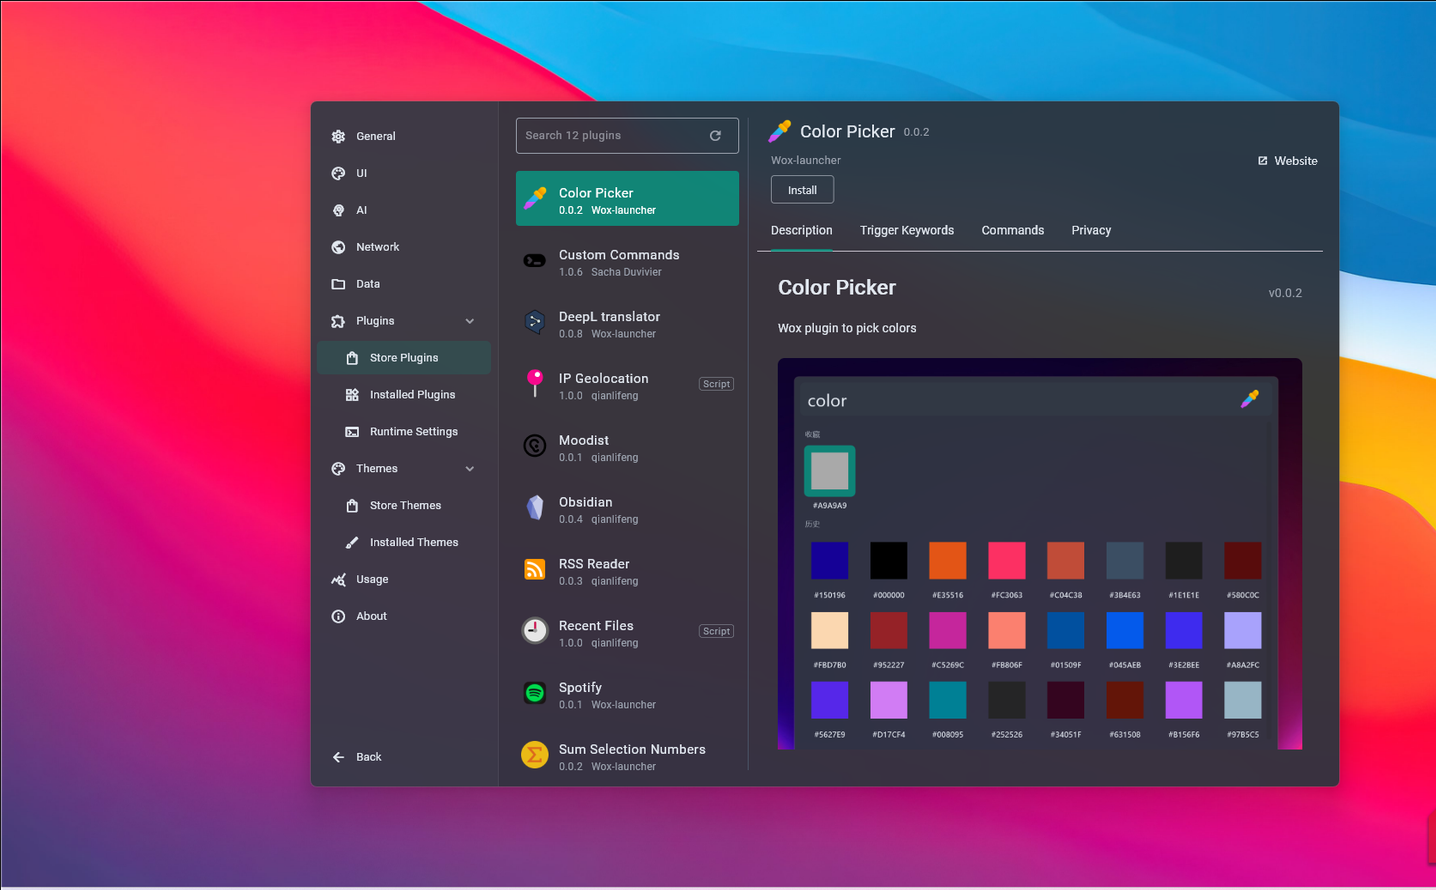The image size is (1436, 890).
Task: Select the pink #FC3063 color swatch
Action: pos(1006,560)
